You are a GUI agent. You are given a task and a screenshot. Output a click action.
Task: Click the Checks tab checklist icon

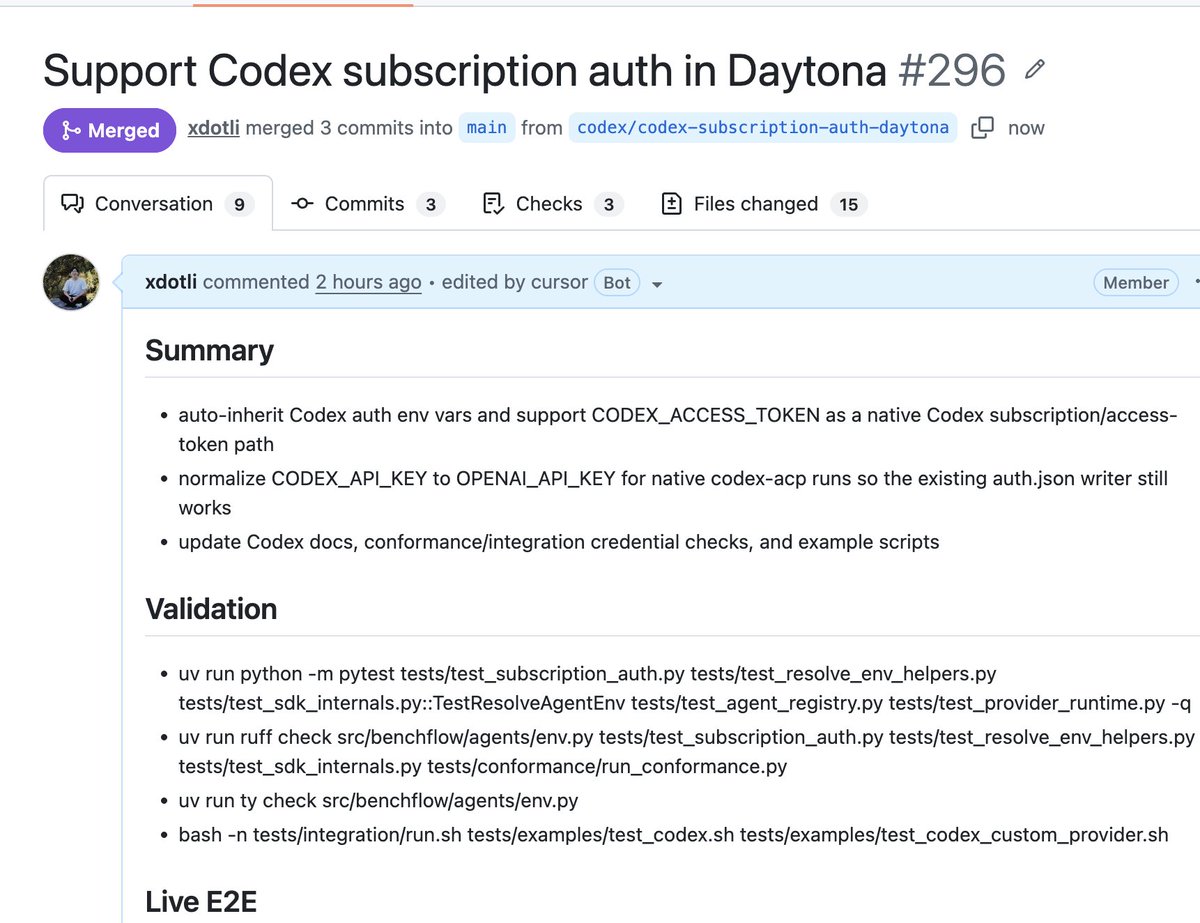[493, 204]
